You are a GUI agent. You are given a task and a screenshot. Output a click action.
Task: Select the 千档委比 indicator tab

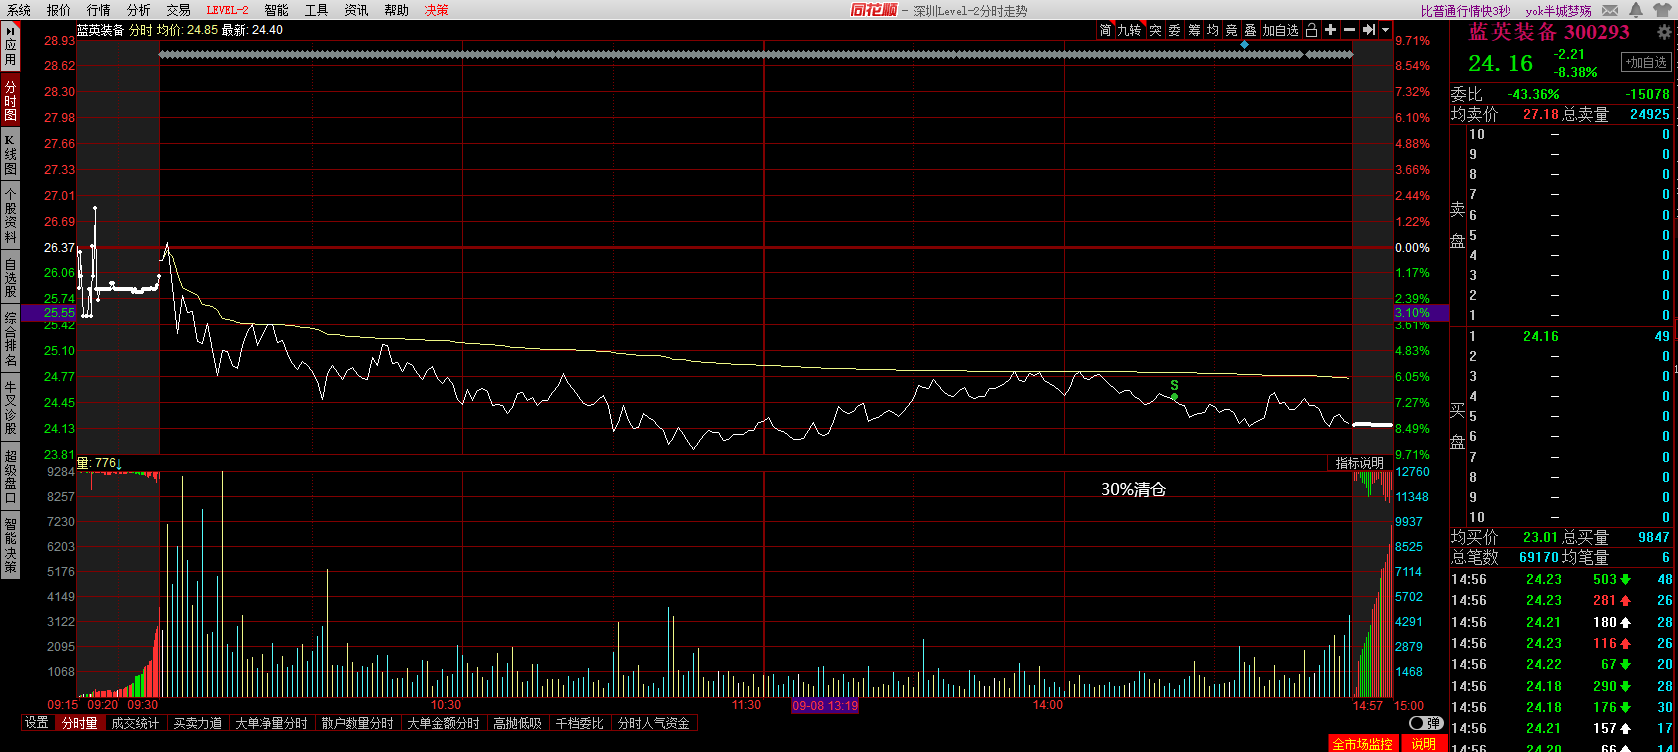point(580,723)
